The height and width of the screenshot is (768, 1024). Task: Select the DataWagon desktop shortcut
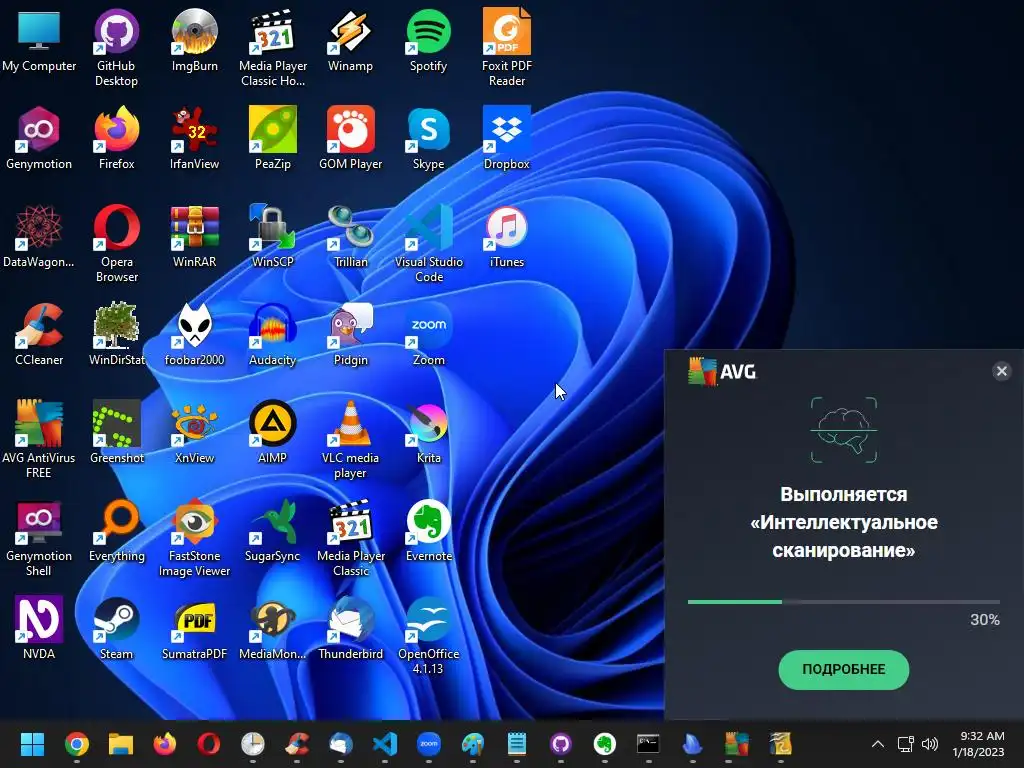(39, 236)
